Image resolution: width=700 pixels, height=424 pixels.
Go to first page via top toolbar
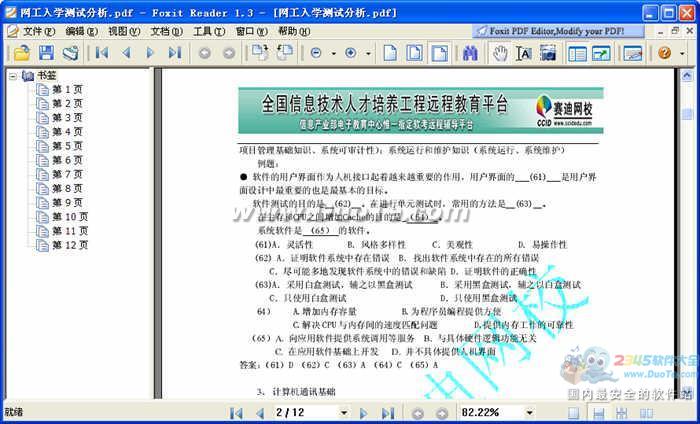tap(101, 53)
